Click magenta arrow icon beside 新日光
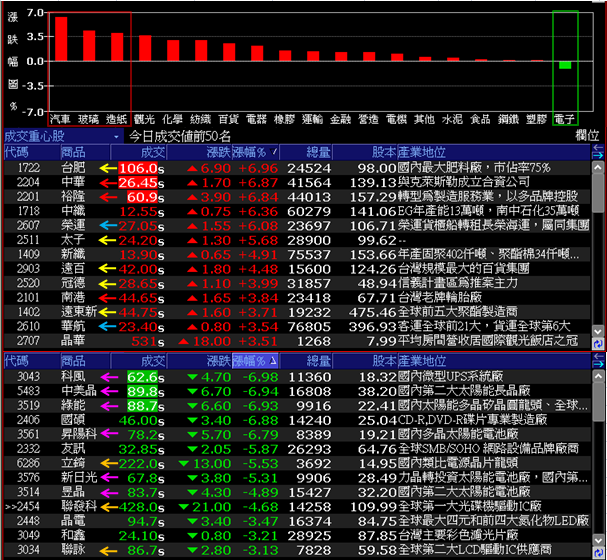Viewport: 607px width, 560px height. tap(109, 478)
